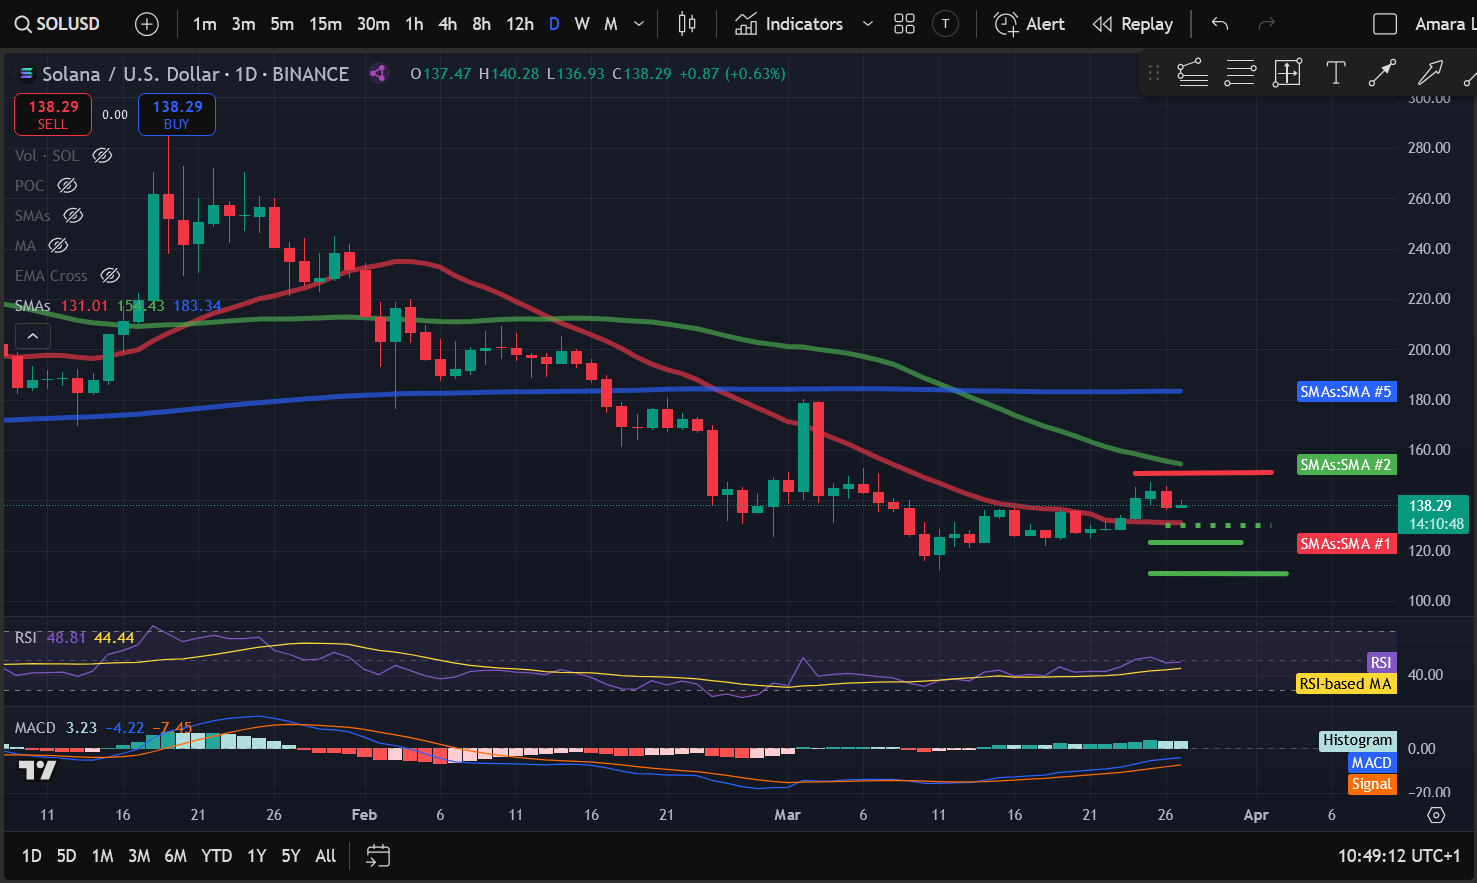The height and width of the screenshot is (883, 1477).
Task: Click the circled T templates icon
Action: click(x=945, y=24)
